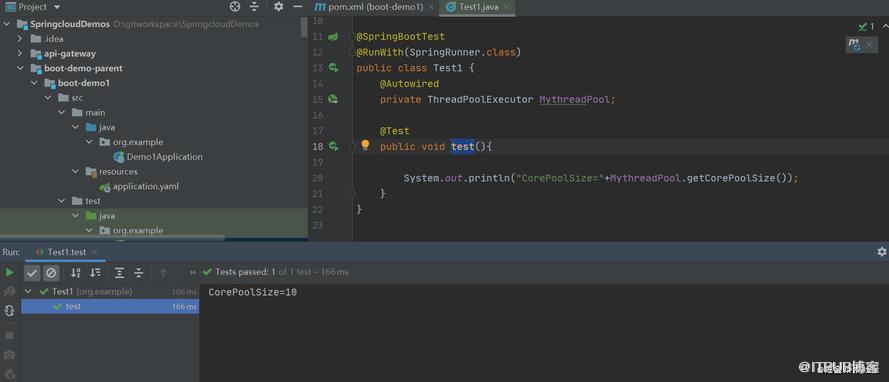
Task: Expand the .idea folder
Action: pos(20,39)
